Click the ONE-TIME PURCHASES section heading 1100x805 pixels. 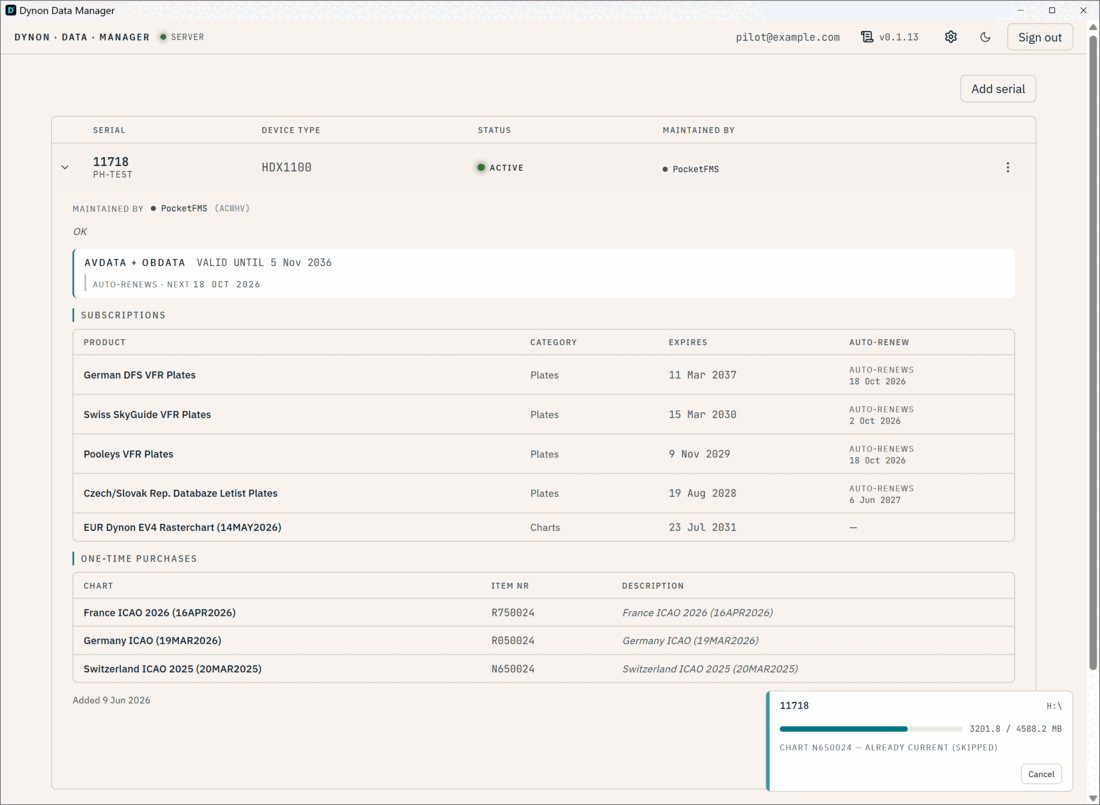tap(139, 559)
